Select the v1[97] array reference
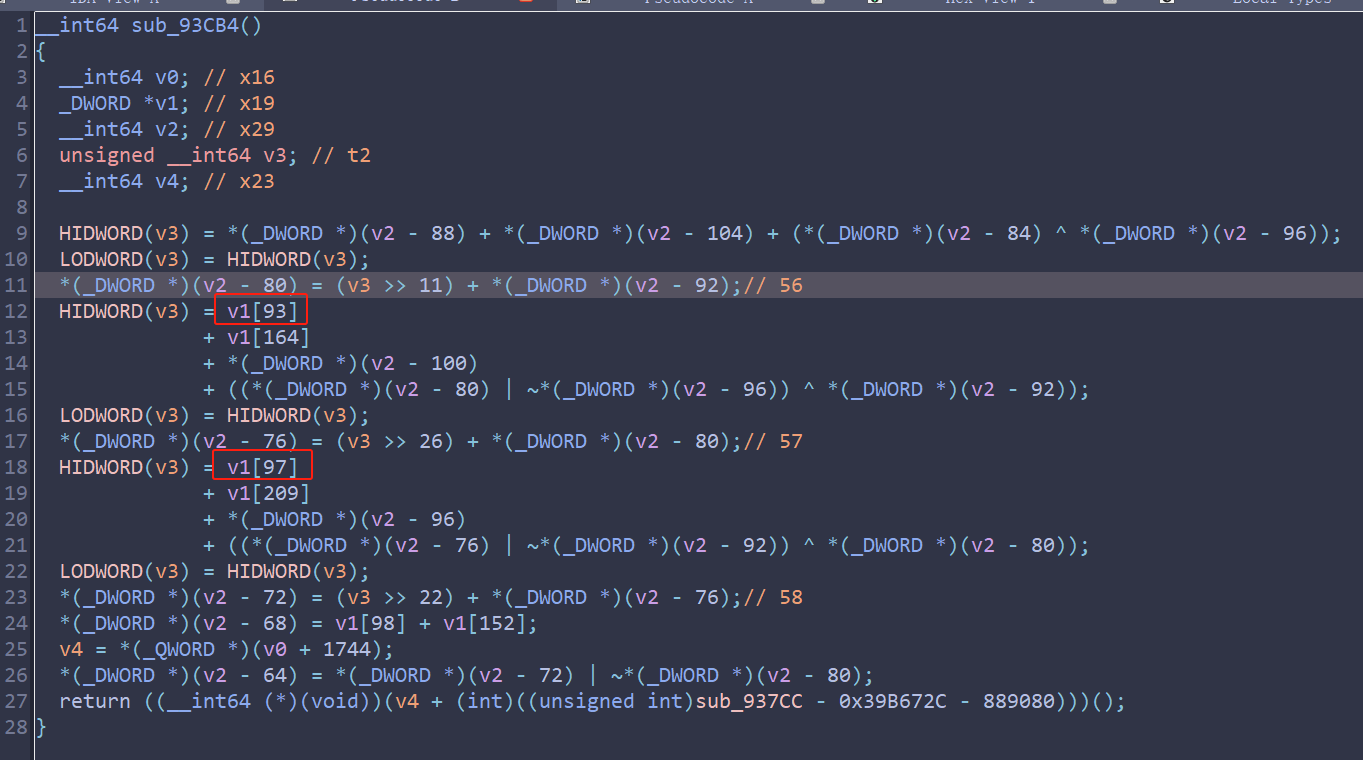The height and width of the screenshot is (760, 1363). pos(262,467)
